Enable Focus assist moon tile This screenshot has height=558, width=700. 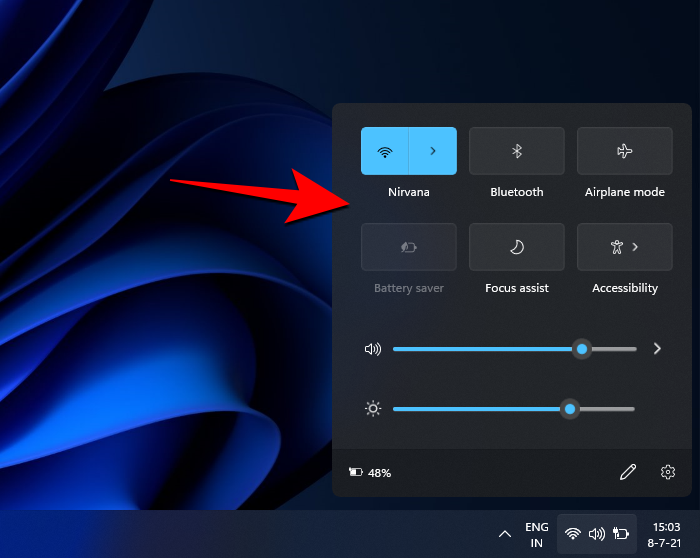516,247
